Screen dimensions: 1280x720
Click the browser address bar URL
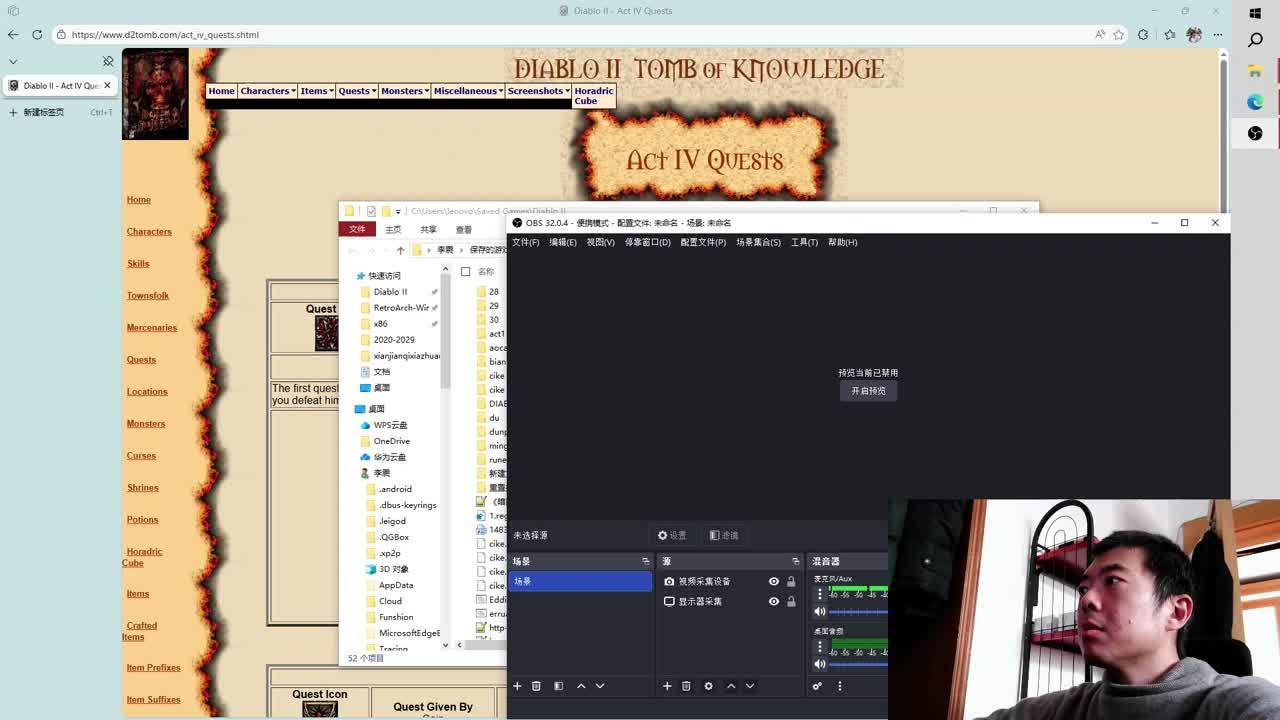(165, 35)
